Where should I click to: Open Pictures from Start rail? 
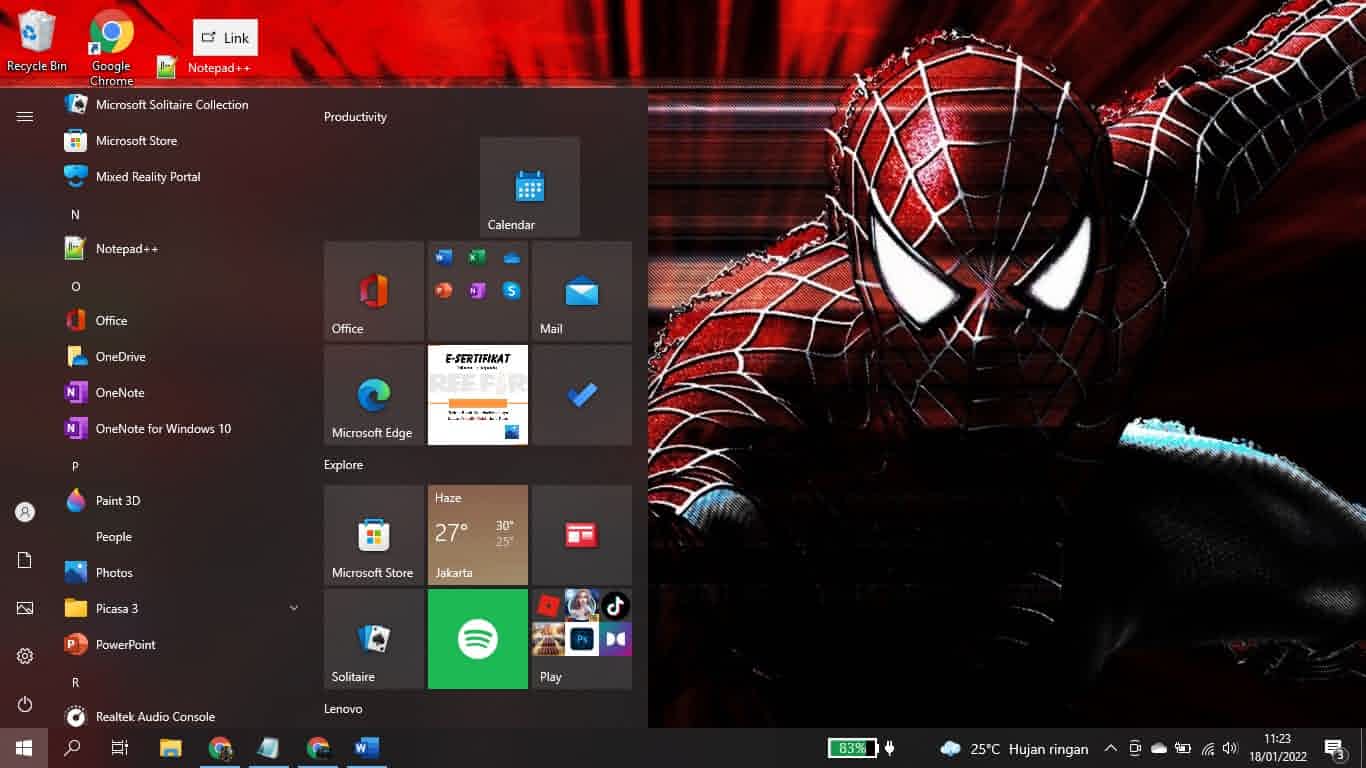25,608
